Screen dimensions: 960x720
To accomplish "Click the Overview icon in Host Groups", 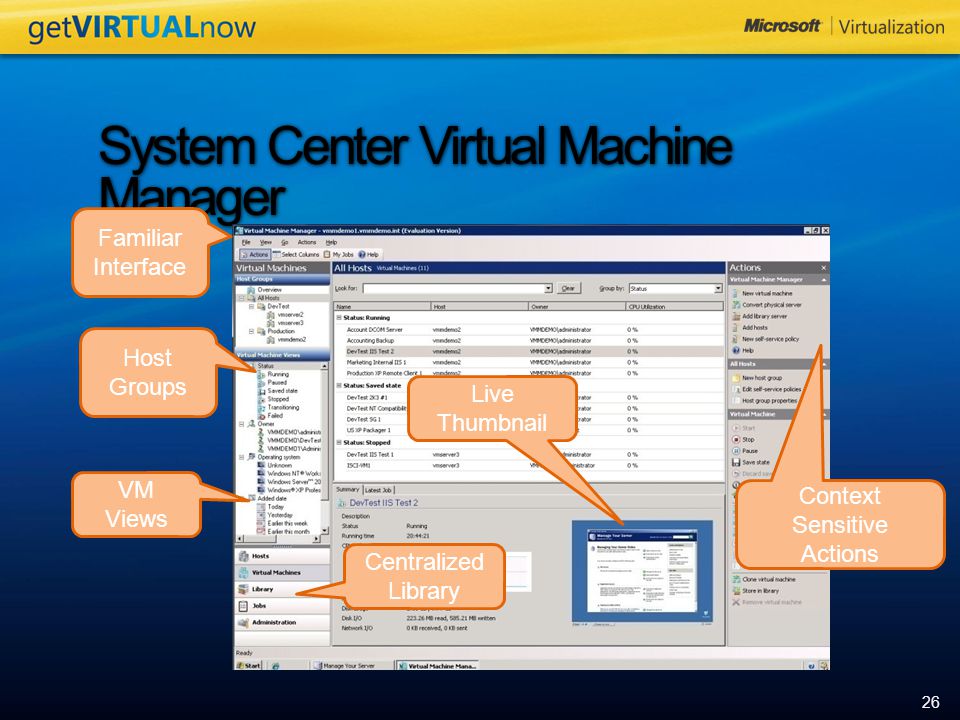I will [x=251, y=290].
